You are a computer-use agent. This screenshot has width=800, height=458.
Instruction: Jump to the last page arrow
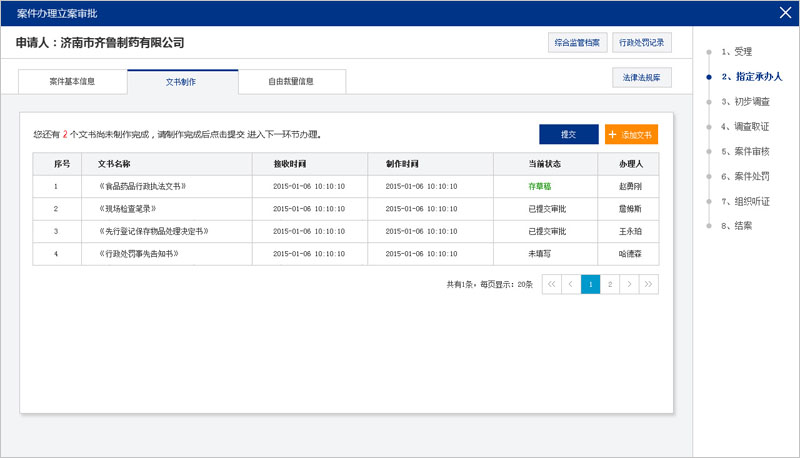pyautogui.click(x=649, y=284)
